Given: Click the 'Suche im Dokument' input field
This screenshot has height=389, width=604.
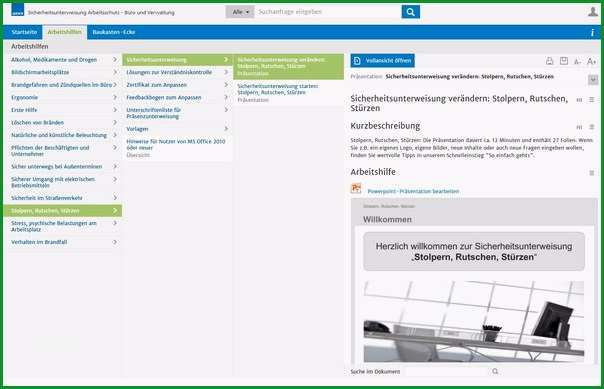Looking at the screenshot, I should pyautogui.click(x=447, y=371).
